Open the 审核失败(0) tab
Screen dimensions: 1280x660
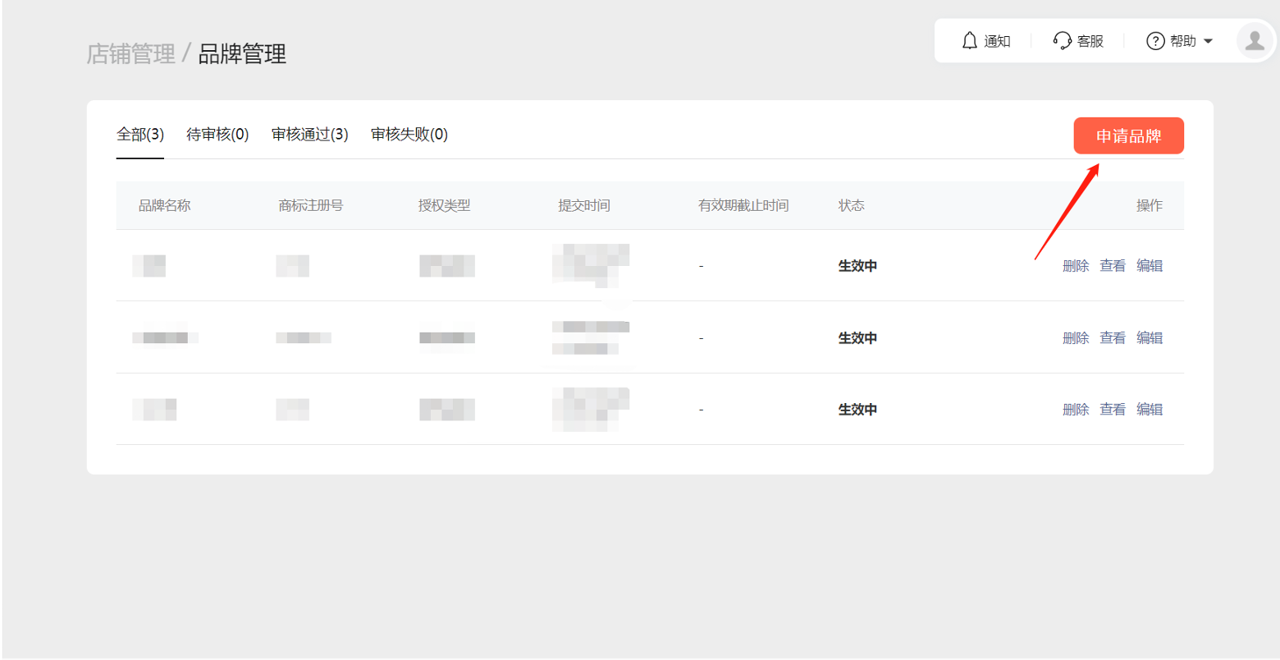point(409,134)
